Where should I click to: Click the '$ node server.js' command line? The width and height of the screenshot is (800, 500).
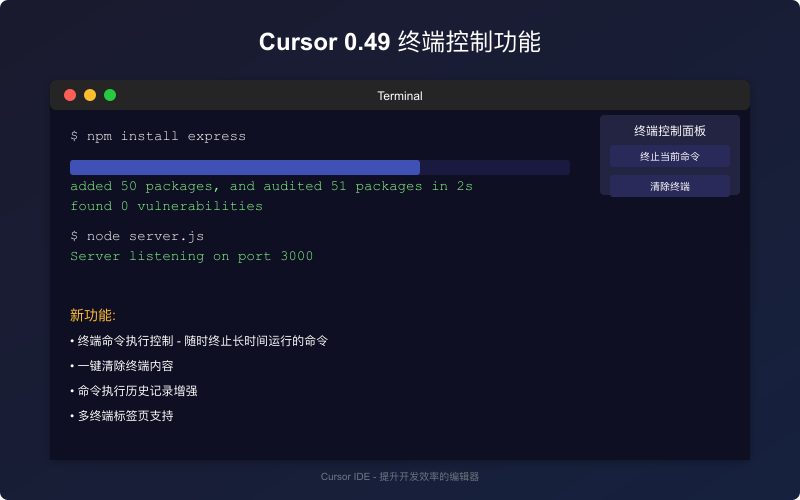137,236
